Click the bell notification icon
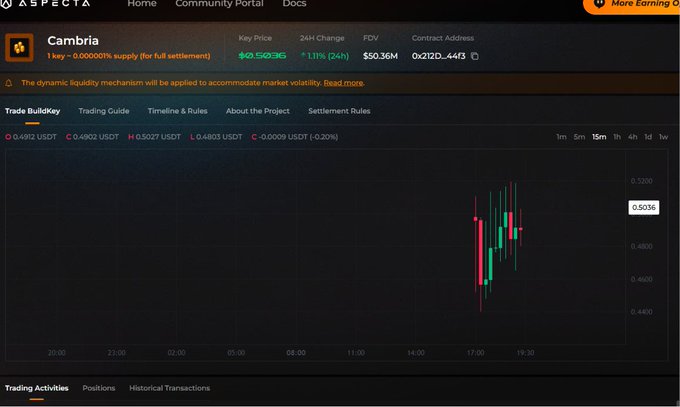Image resolution: width=680 pixels, height=407 pixels. (x=9, y=83)
